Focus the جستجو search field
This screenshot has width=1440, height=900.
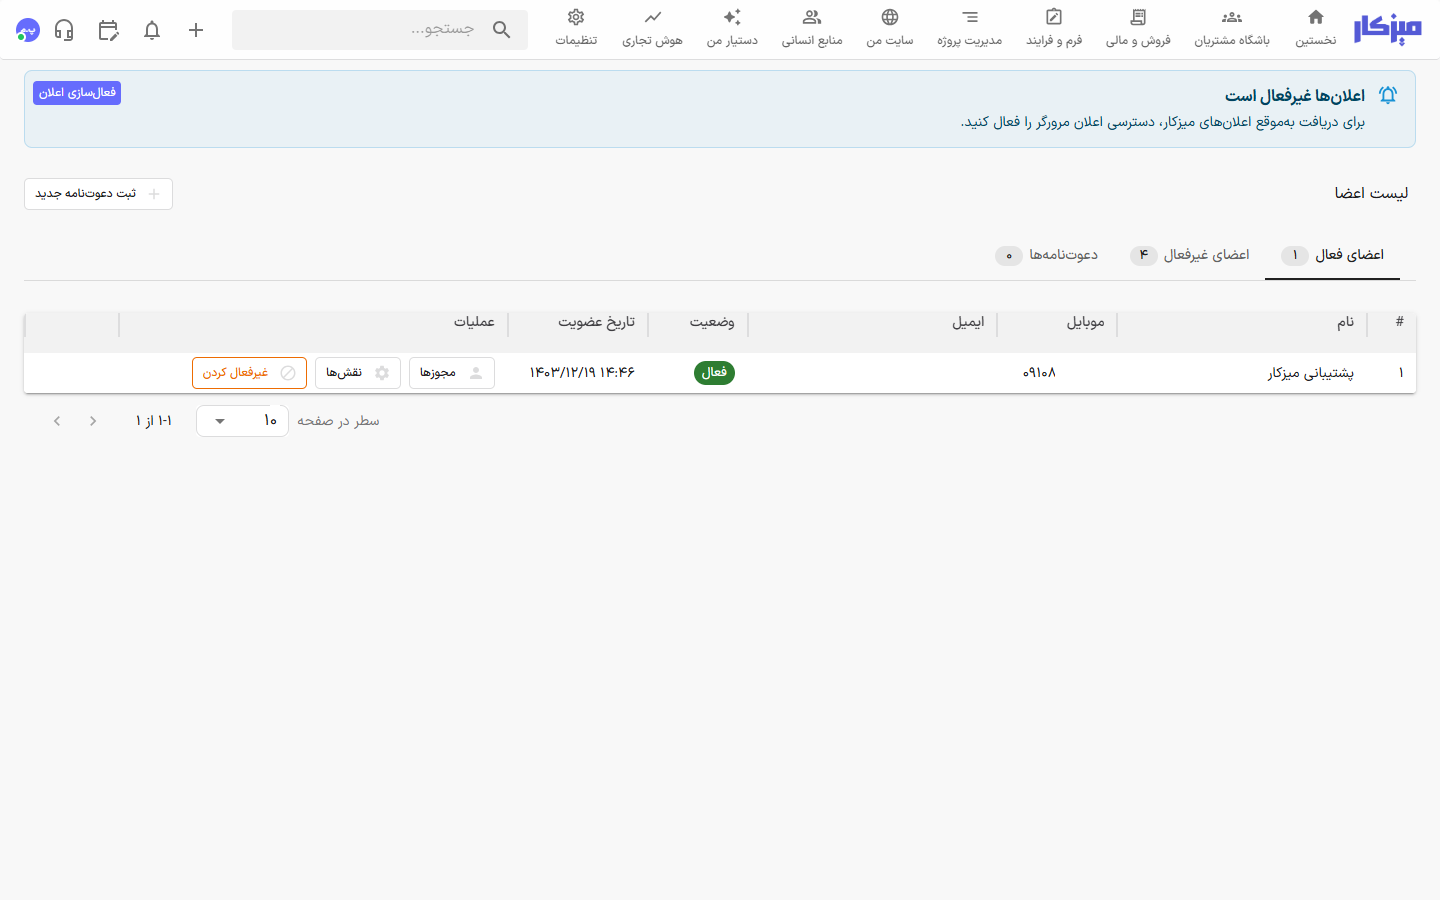[380, 30]
